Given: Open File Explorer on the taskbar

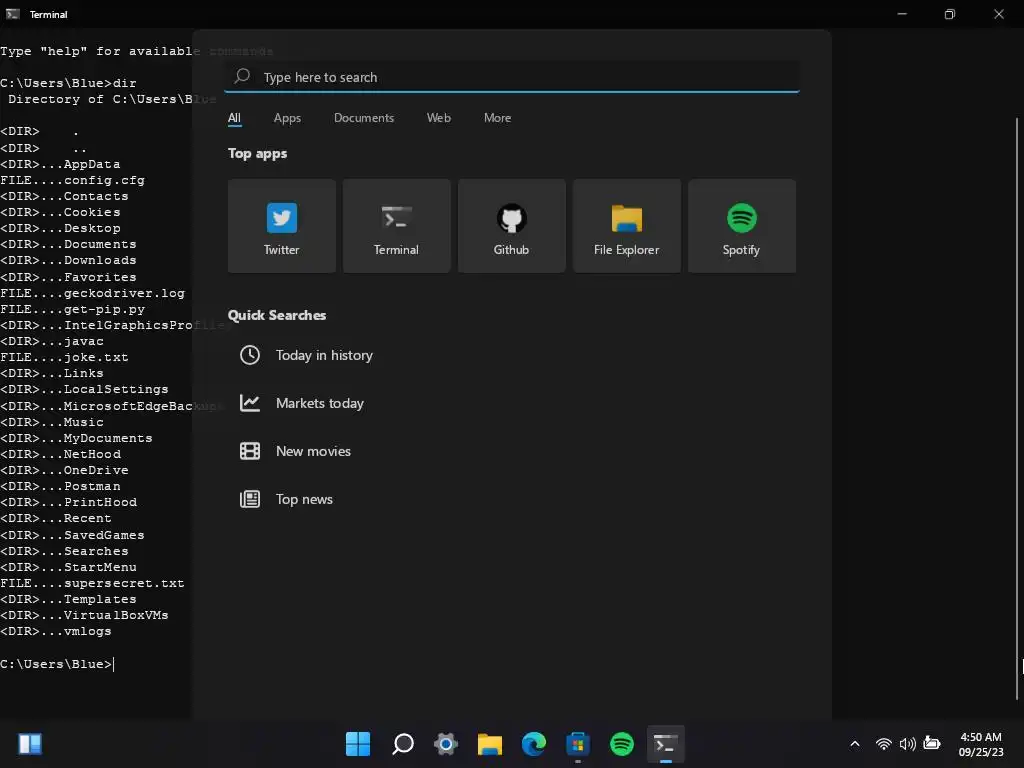Looking at the screenshot, I should coord(490,744).
